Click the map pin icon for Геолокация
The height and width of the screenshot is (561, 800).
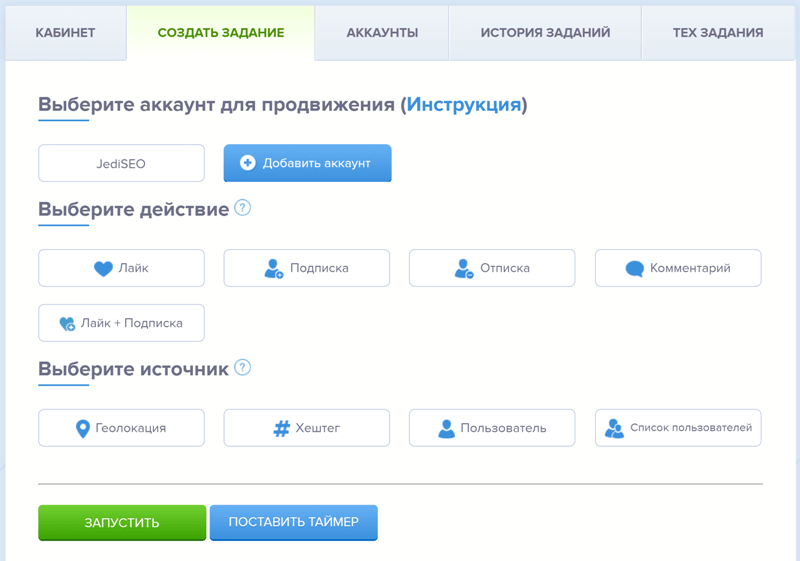tap(83, 429)
